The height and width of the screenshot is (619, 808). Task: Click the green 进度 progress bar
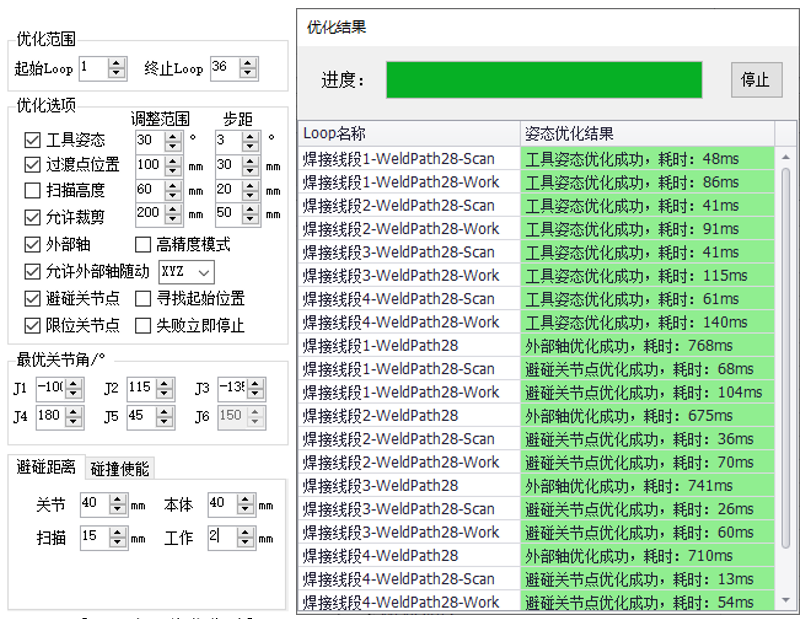tap(544, 80)
